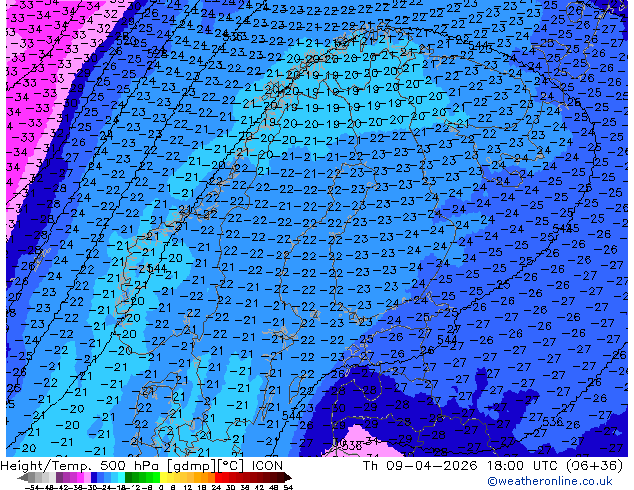The height and width of the screenshot is (490, 634).
Task: Click the dark maroon right arrow of color scale
Action: click(x=288, y=478)
